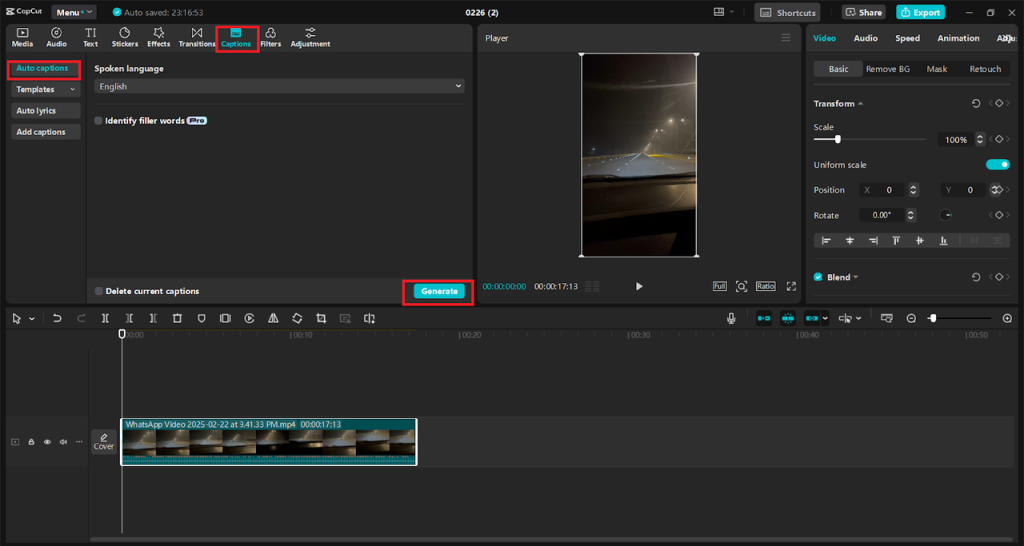Check Delete current captions option
The height and width of the screenshot is (546, 1024).
(x=98, y=291)
